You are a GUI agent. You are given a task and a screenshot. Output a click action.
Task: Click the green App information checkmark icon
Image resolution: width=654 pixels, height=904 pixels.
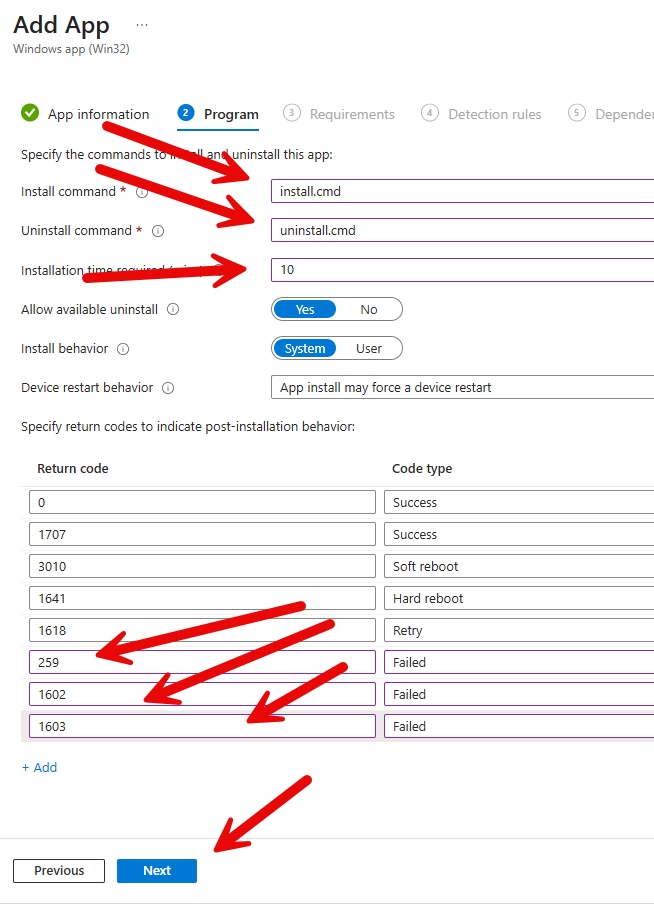coord(30,113)
